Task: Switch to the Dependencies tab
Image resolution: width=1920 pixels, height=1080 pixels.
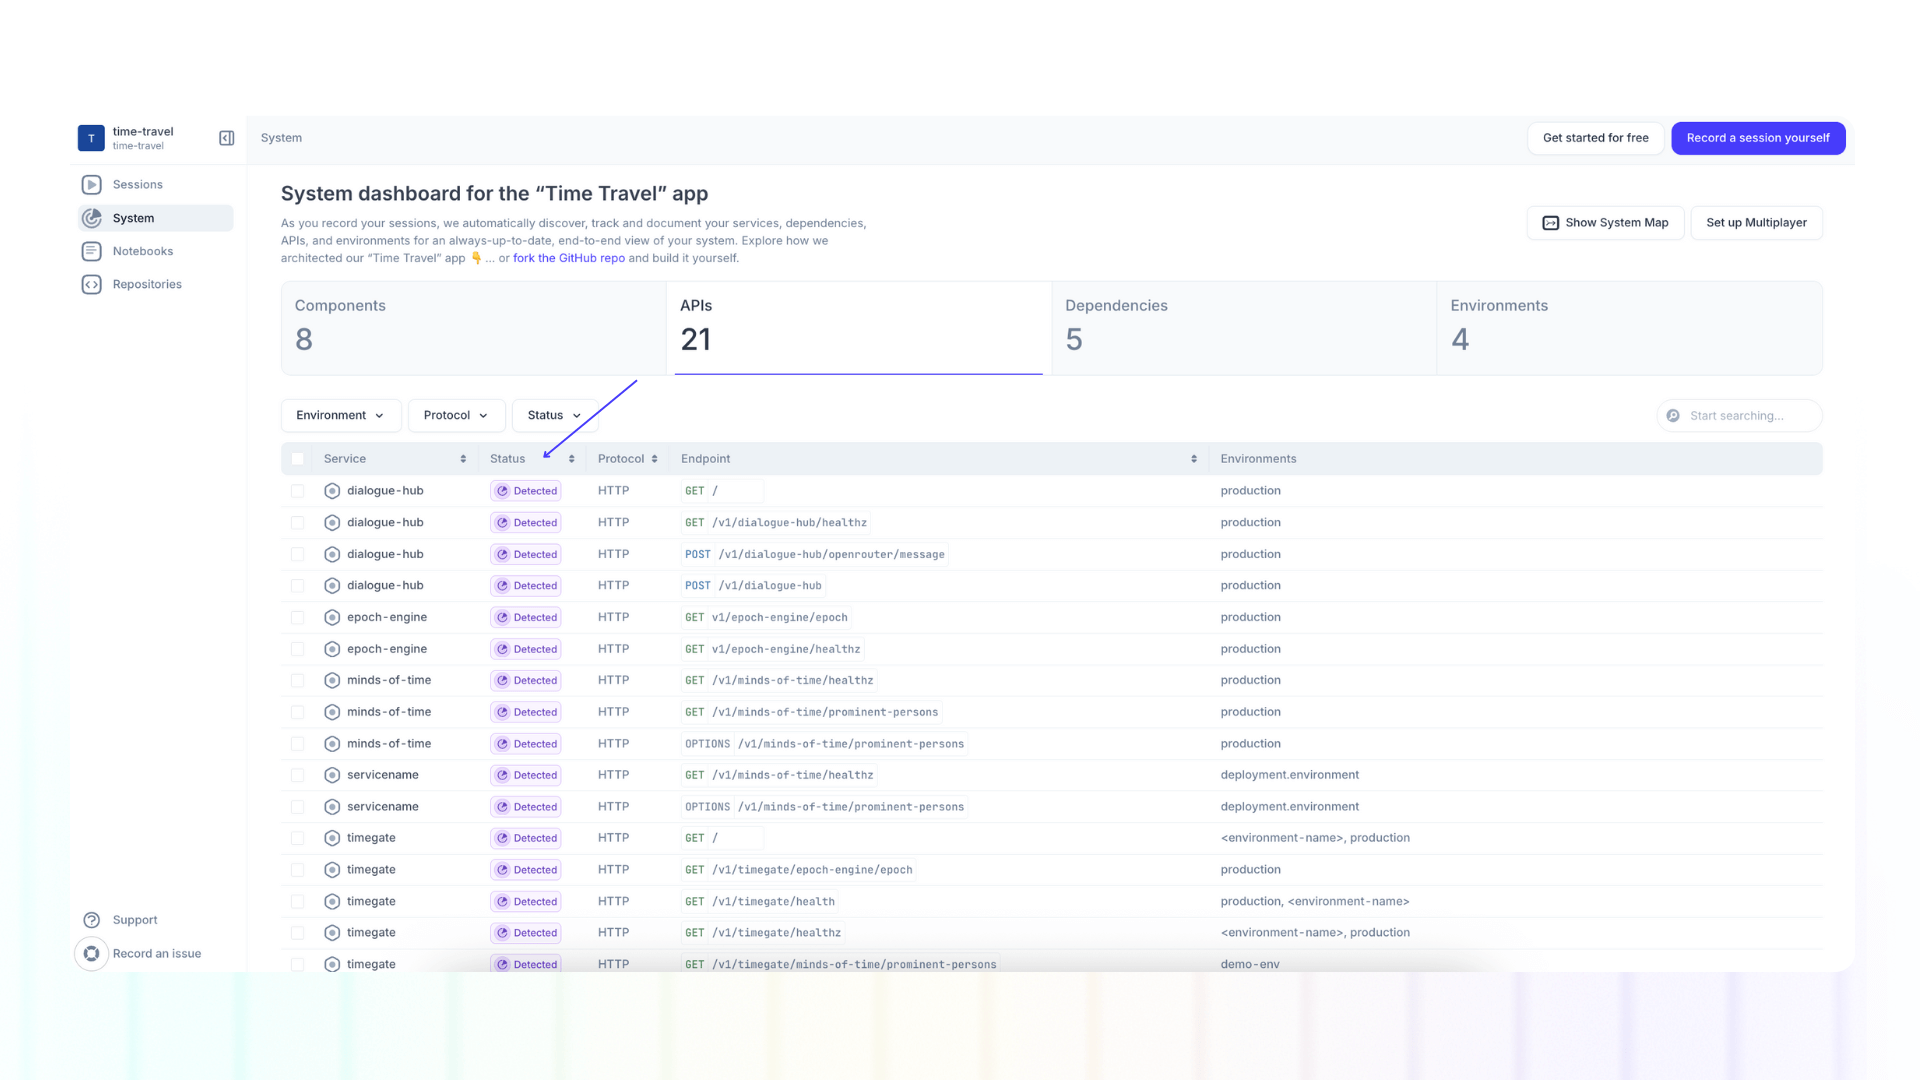Action: 1244,328
